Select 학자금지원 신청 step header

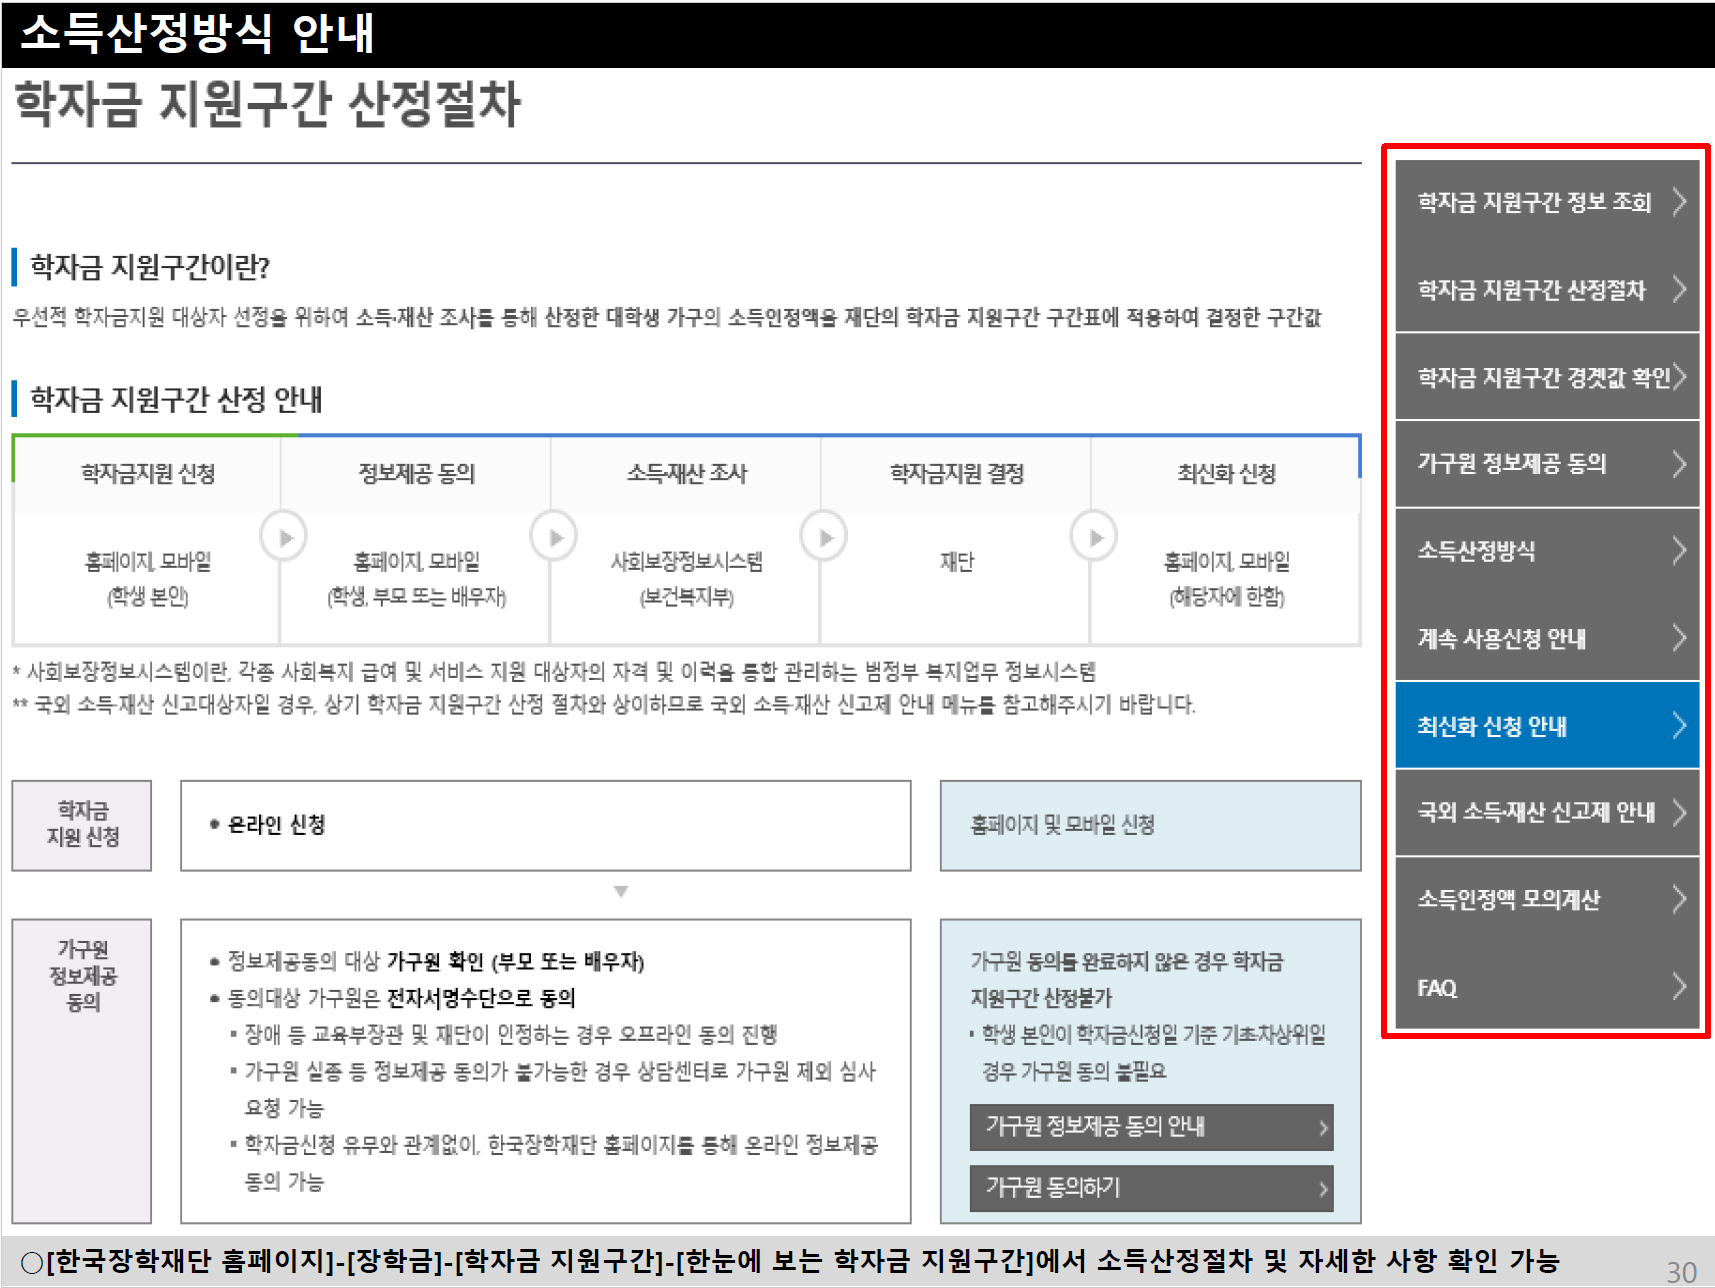tap(148, 474)
